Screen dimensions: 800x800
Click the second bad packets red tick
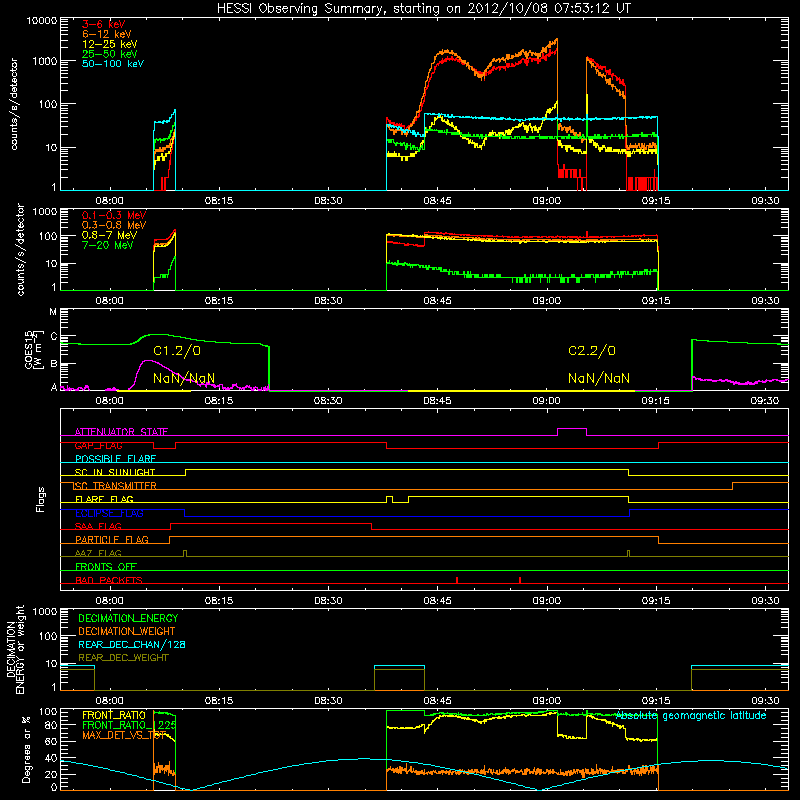[x=520, y=580]
